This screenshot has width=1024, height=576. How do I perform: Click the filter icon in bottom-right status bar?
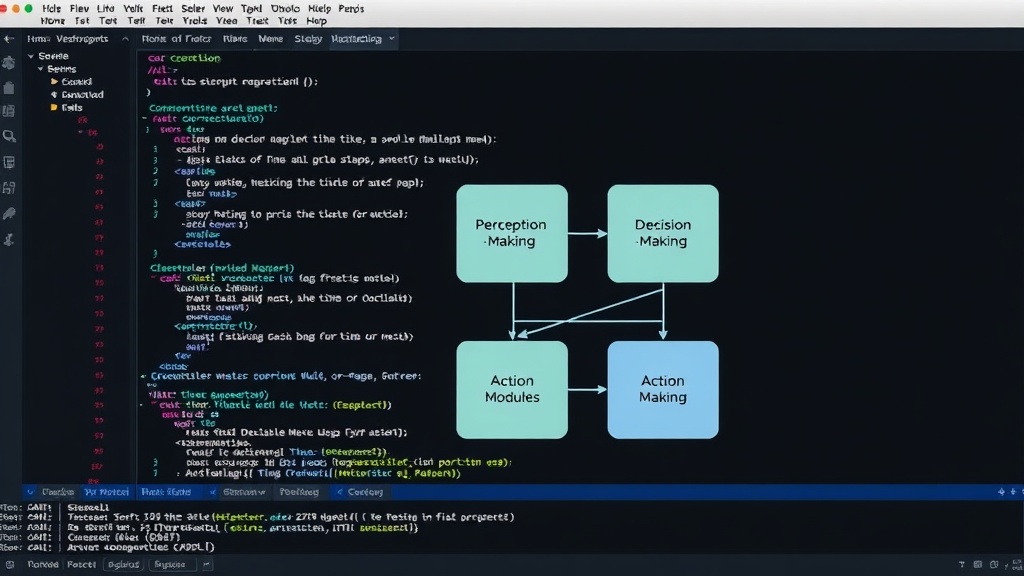click(961, 565)
